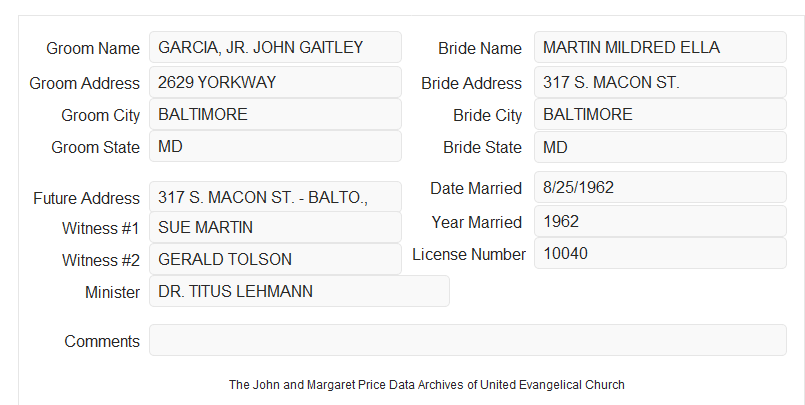The width and height of the screenshot is (805, 405).
Task: Click the Price Data Archives footer text
Action: pos(427,385)
